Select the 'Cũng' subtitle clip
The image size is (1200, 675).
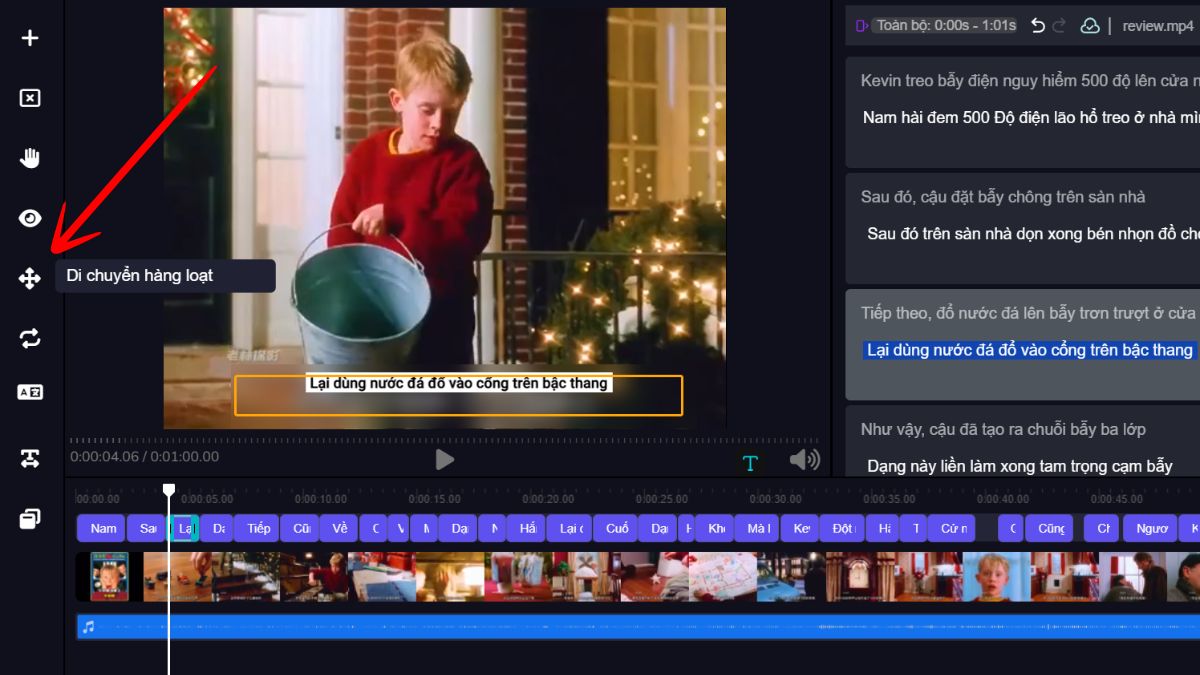coord(1050,528)
